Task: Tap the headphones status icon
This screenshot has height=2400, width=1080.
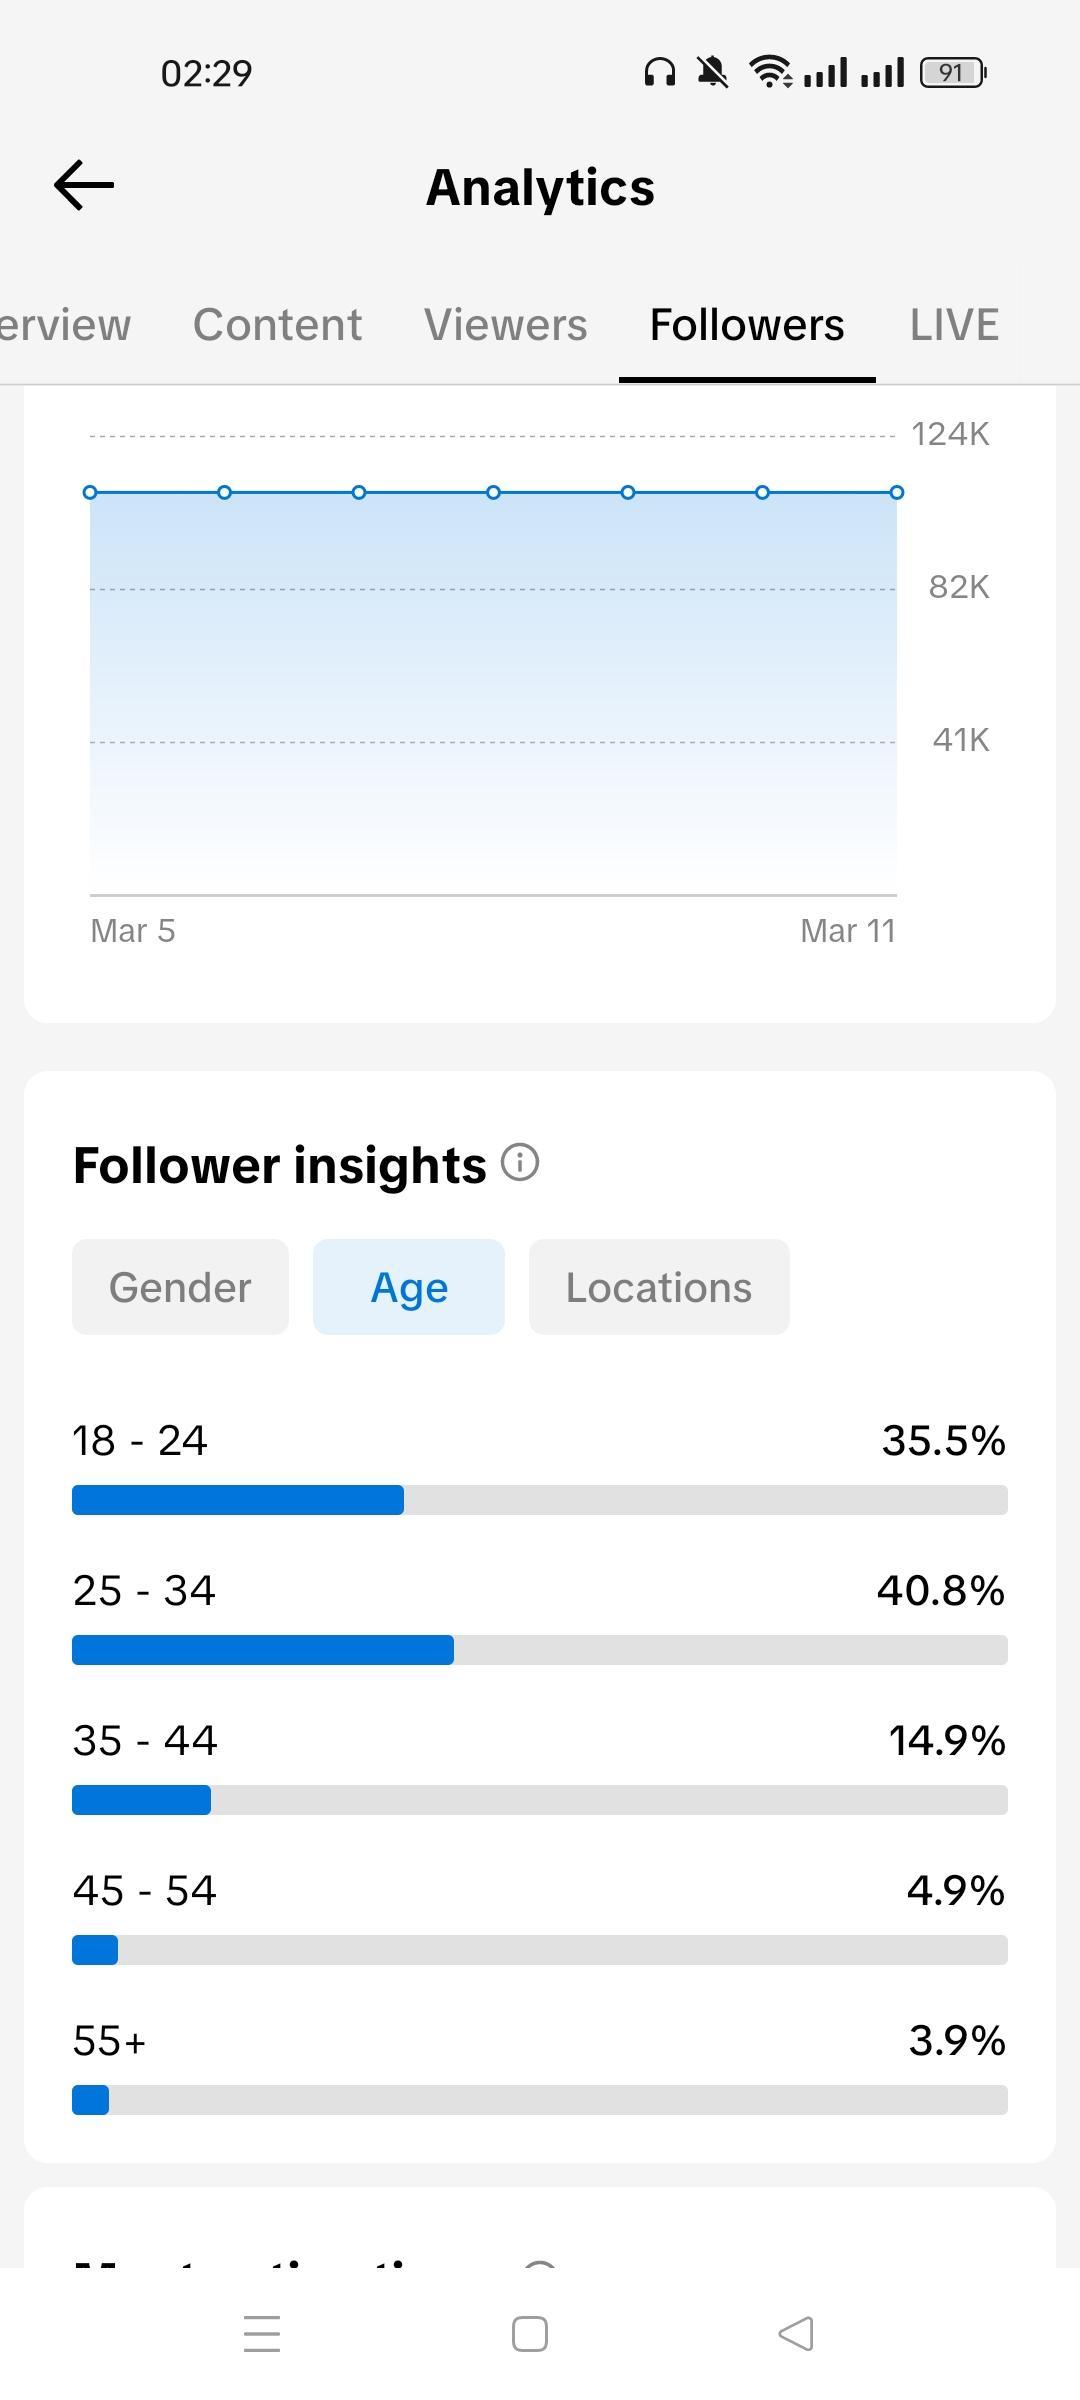Action: 660,72
